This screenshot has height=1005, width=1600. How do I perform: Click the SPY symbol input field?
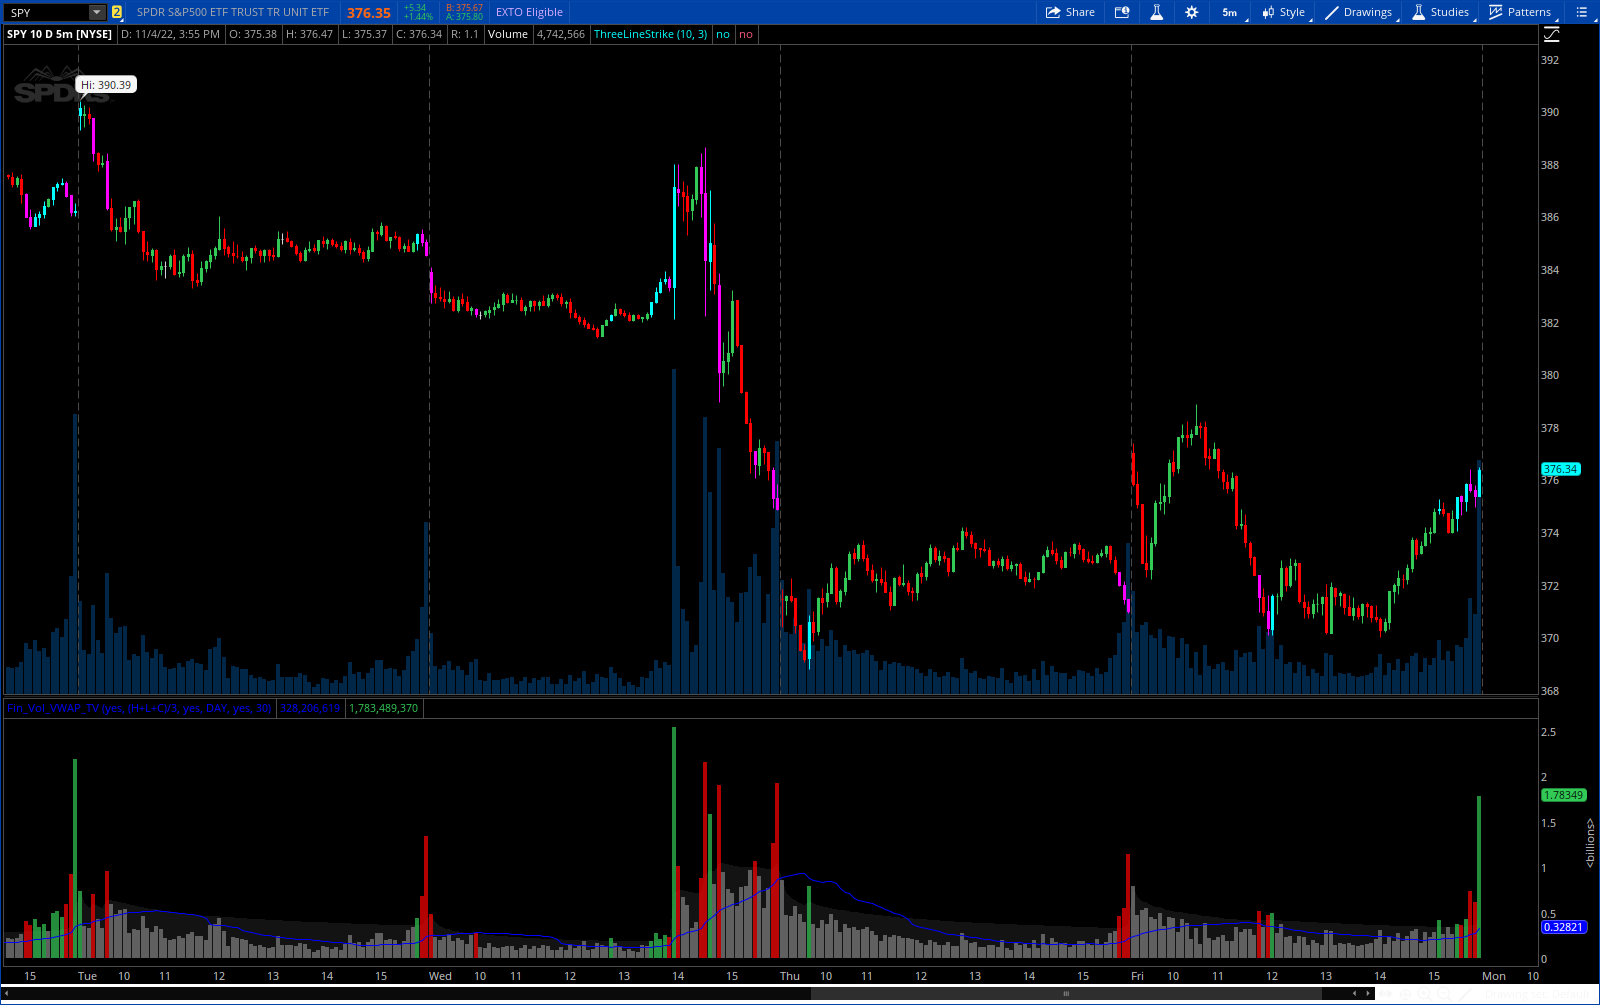46,12
